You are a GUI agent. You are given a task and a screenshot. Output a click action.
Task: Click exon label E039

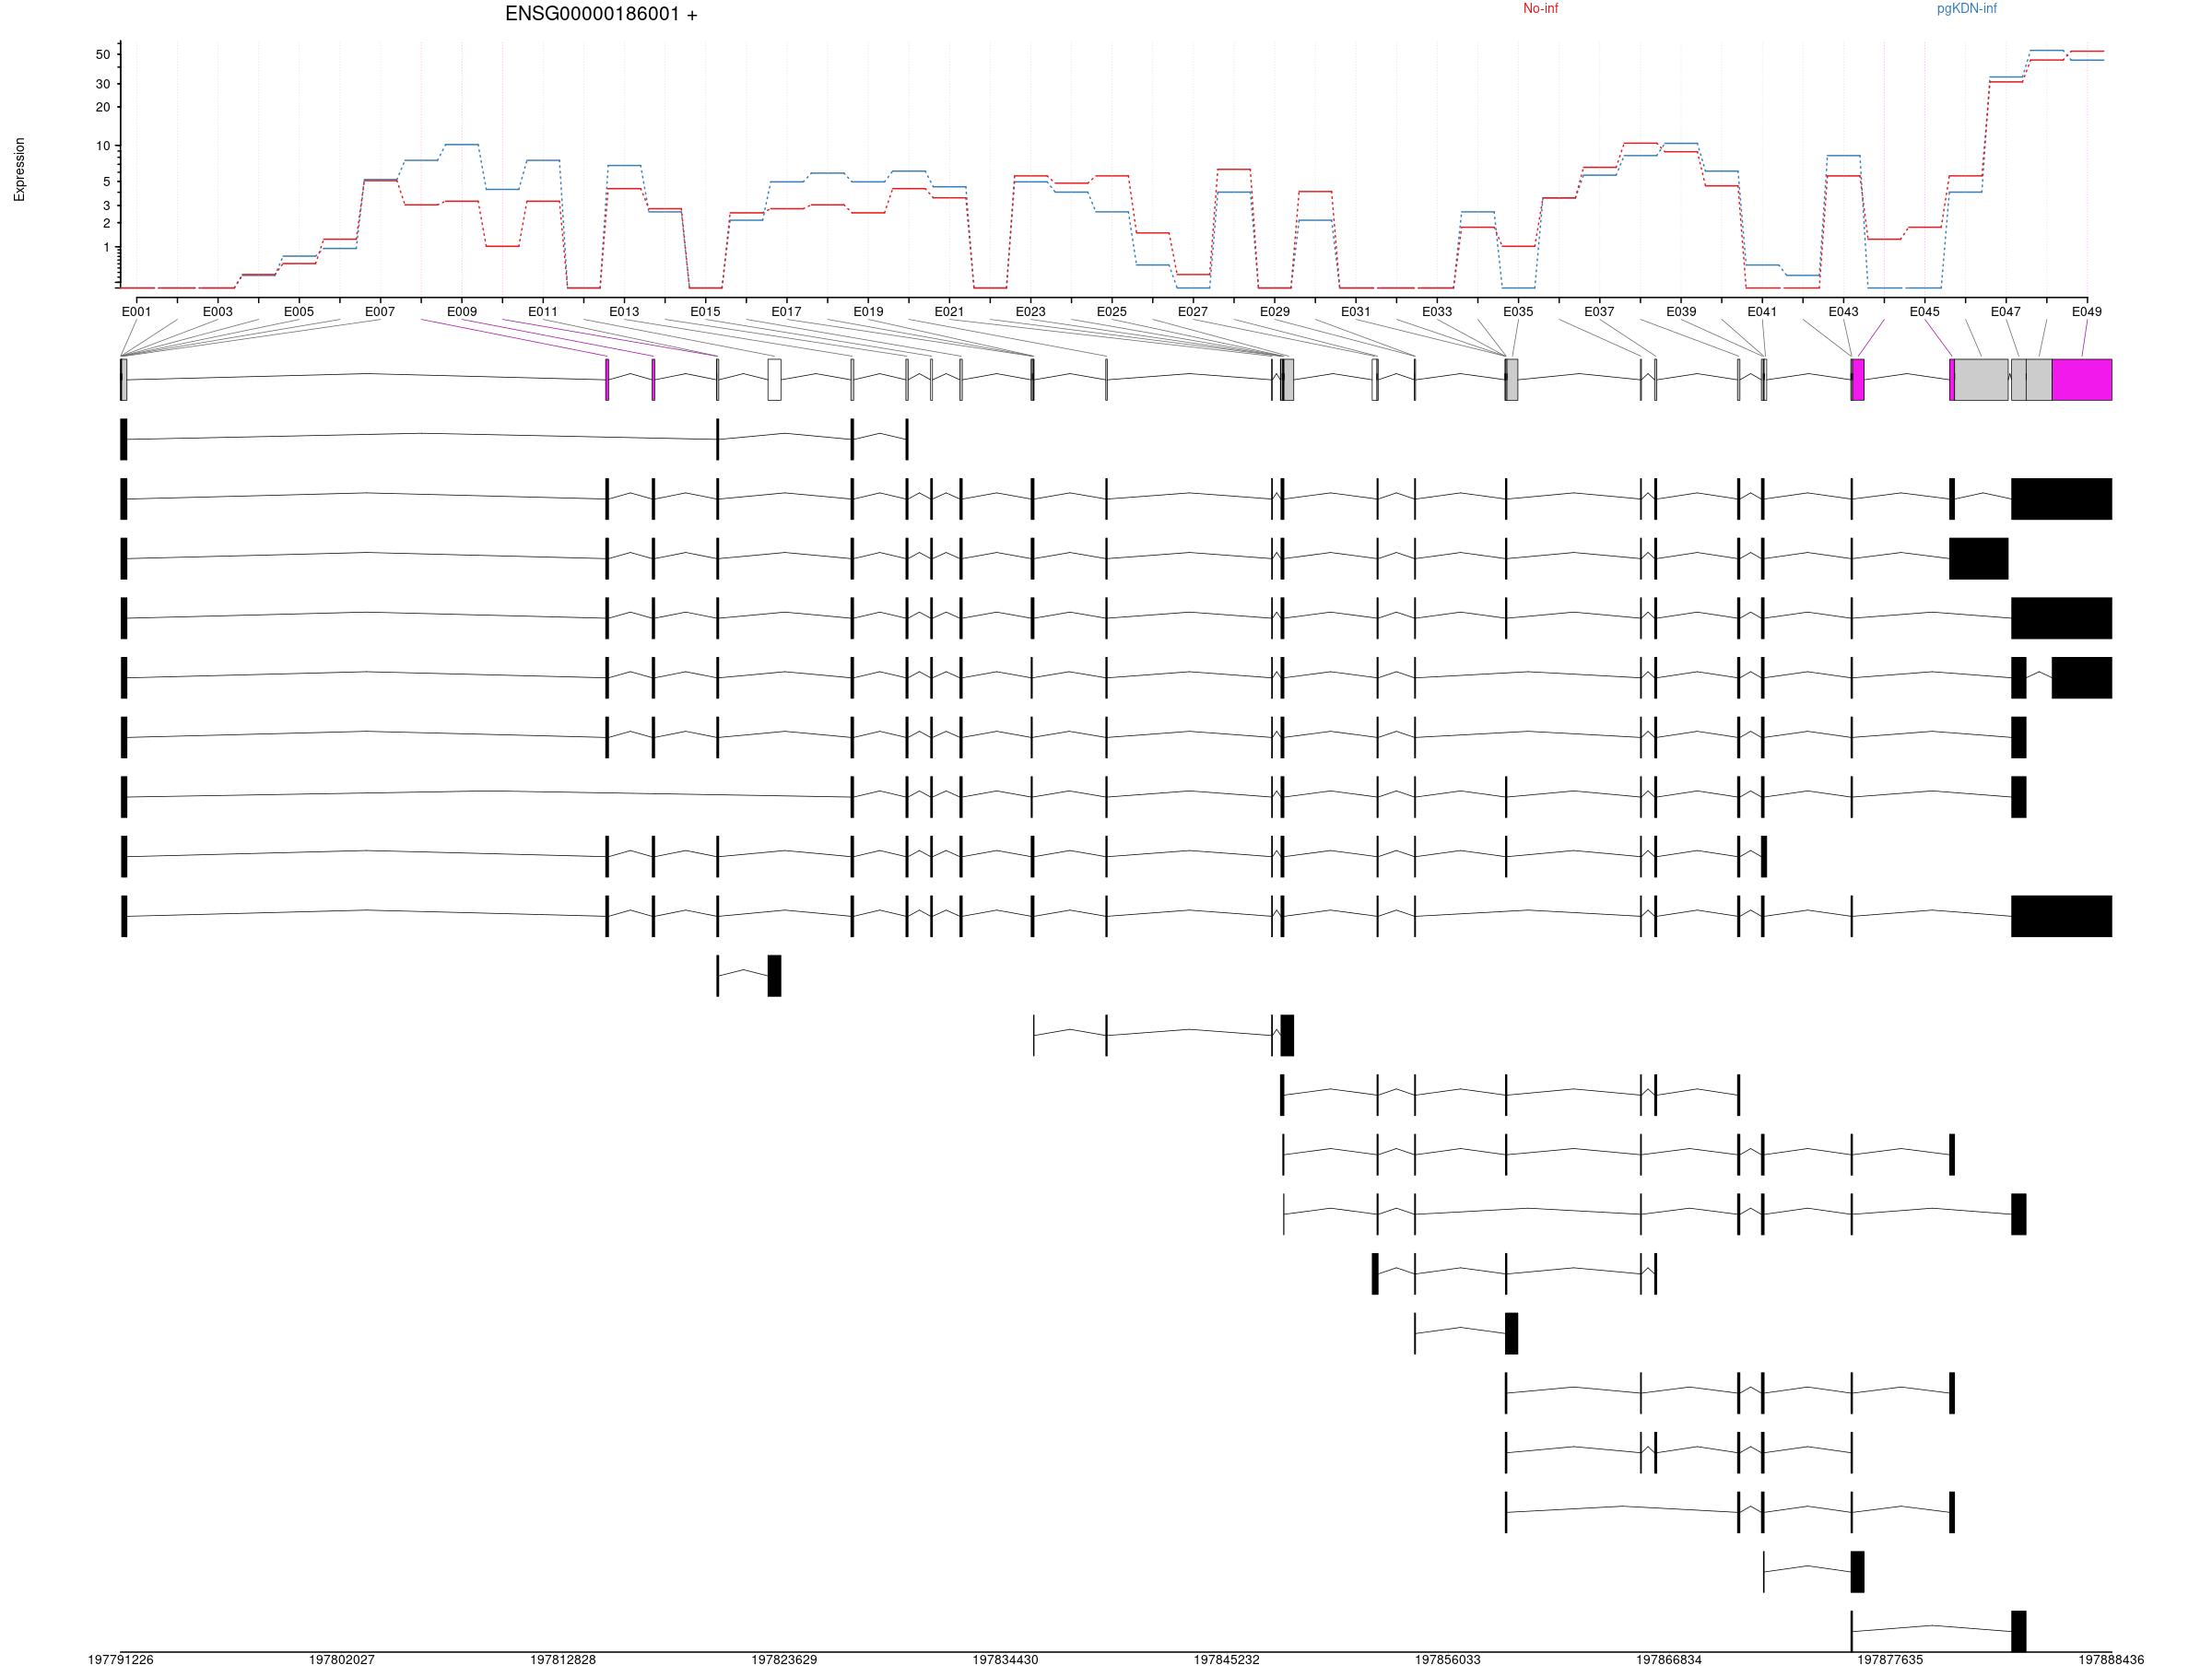(x=1681, y=311)
